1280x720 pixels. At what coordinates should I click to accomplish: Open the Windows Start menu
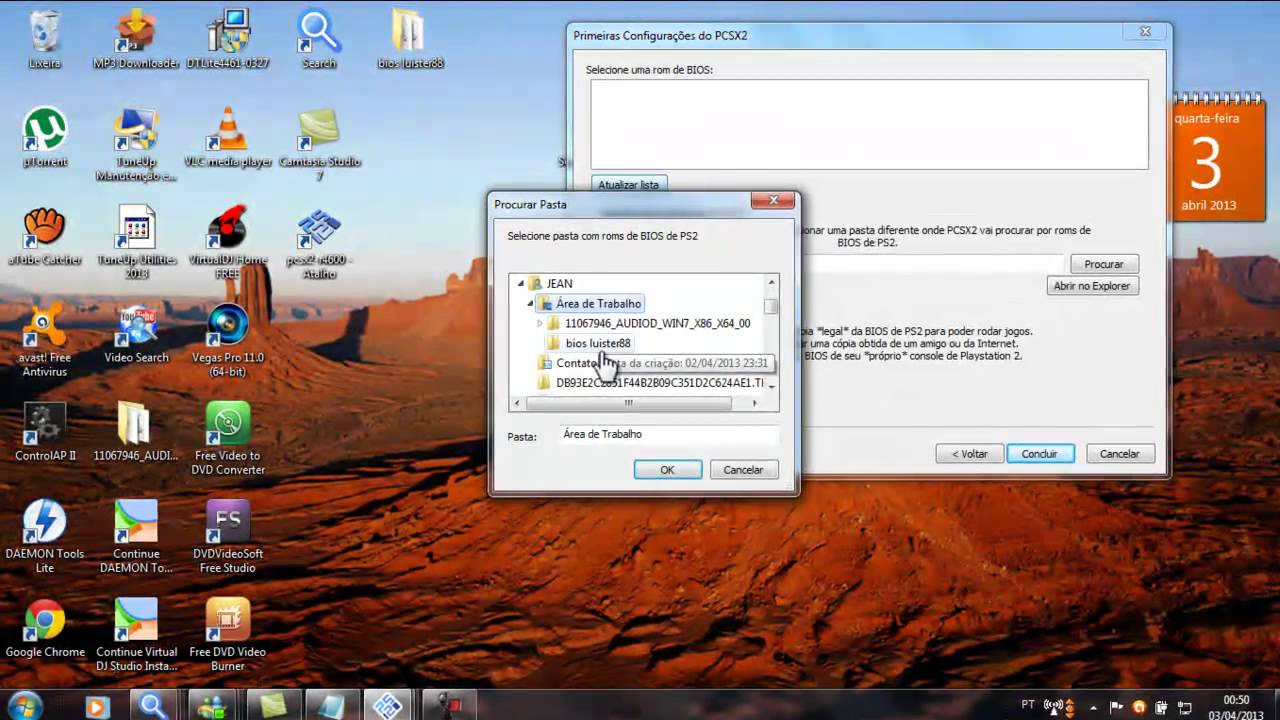(x=25, y=704)
